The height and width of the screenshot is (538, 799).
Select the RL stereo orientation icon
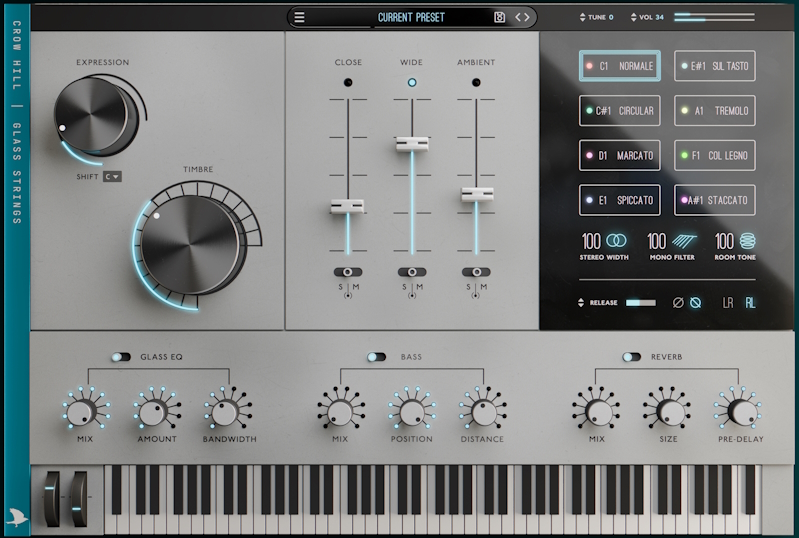pyautogui.click(x=750, y=303)
